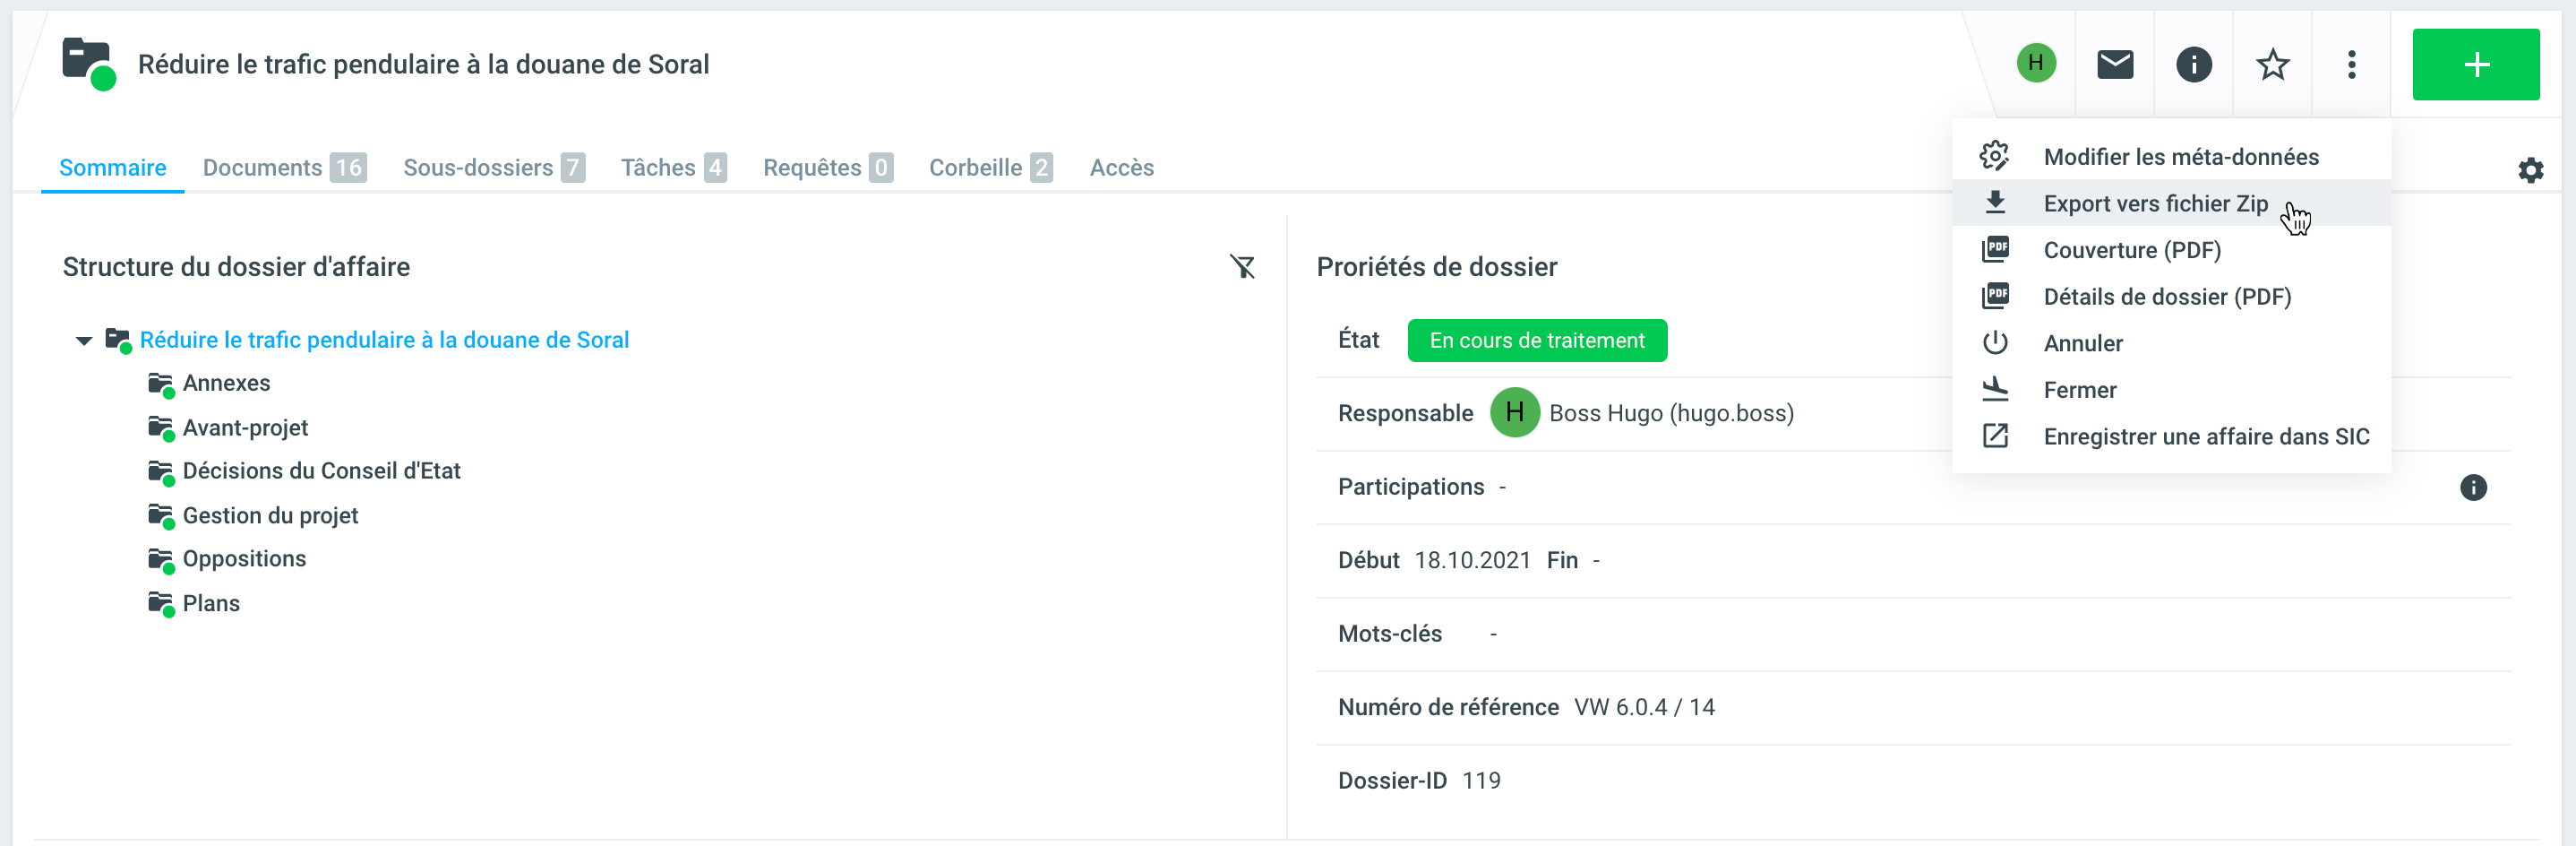Open the dossier info icon in header
This screenshot has width=2576, height=846.
click(2193, 65)
